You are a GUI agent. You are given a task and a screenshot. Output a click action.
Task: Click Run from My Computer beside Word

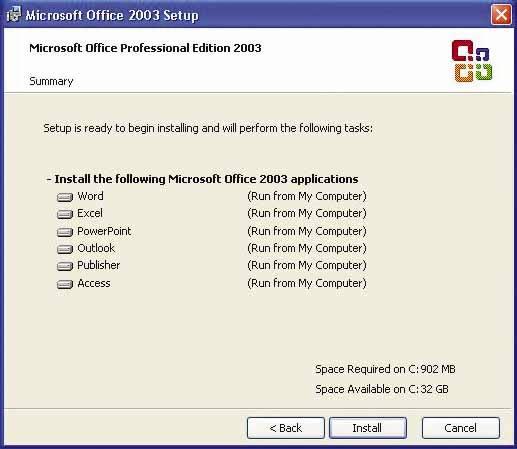[307, 196]
